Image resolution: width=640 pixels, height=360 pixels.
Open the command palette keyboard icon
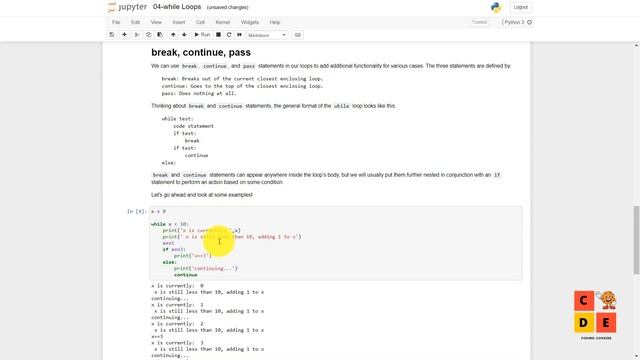coord(298,35)
